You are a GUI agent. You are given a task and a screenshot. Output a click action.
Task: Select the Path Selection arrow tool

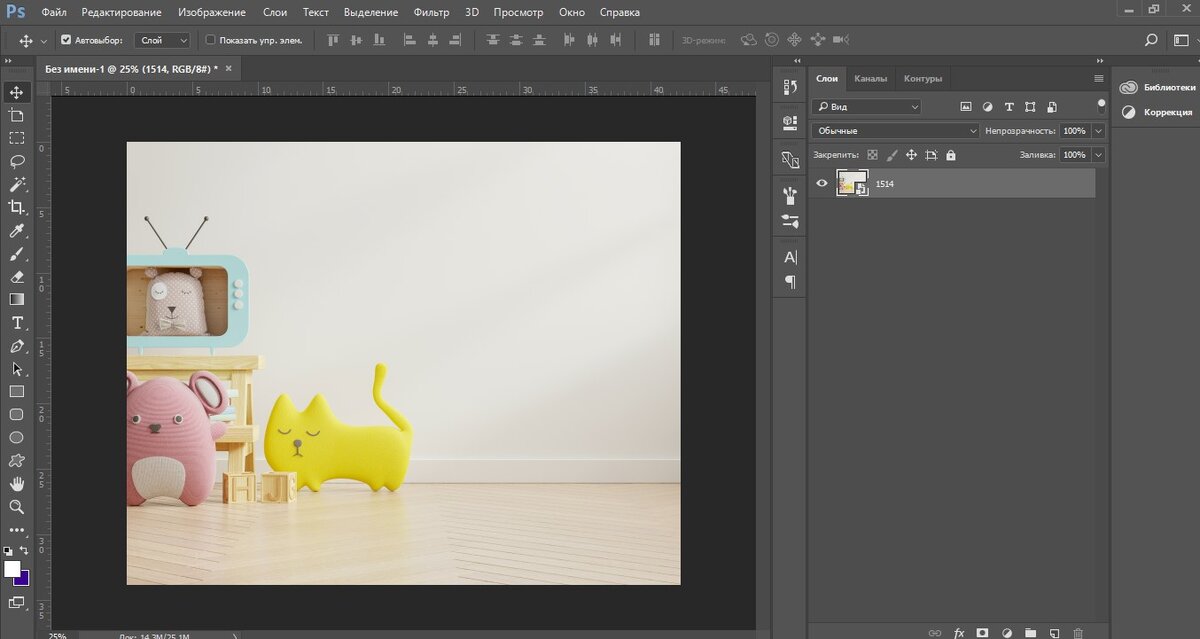(x=17, y=369)
